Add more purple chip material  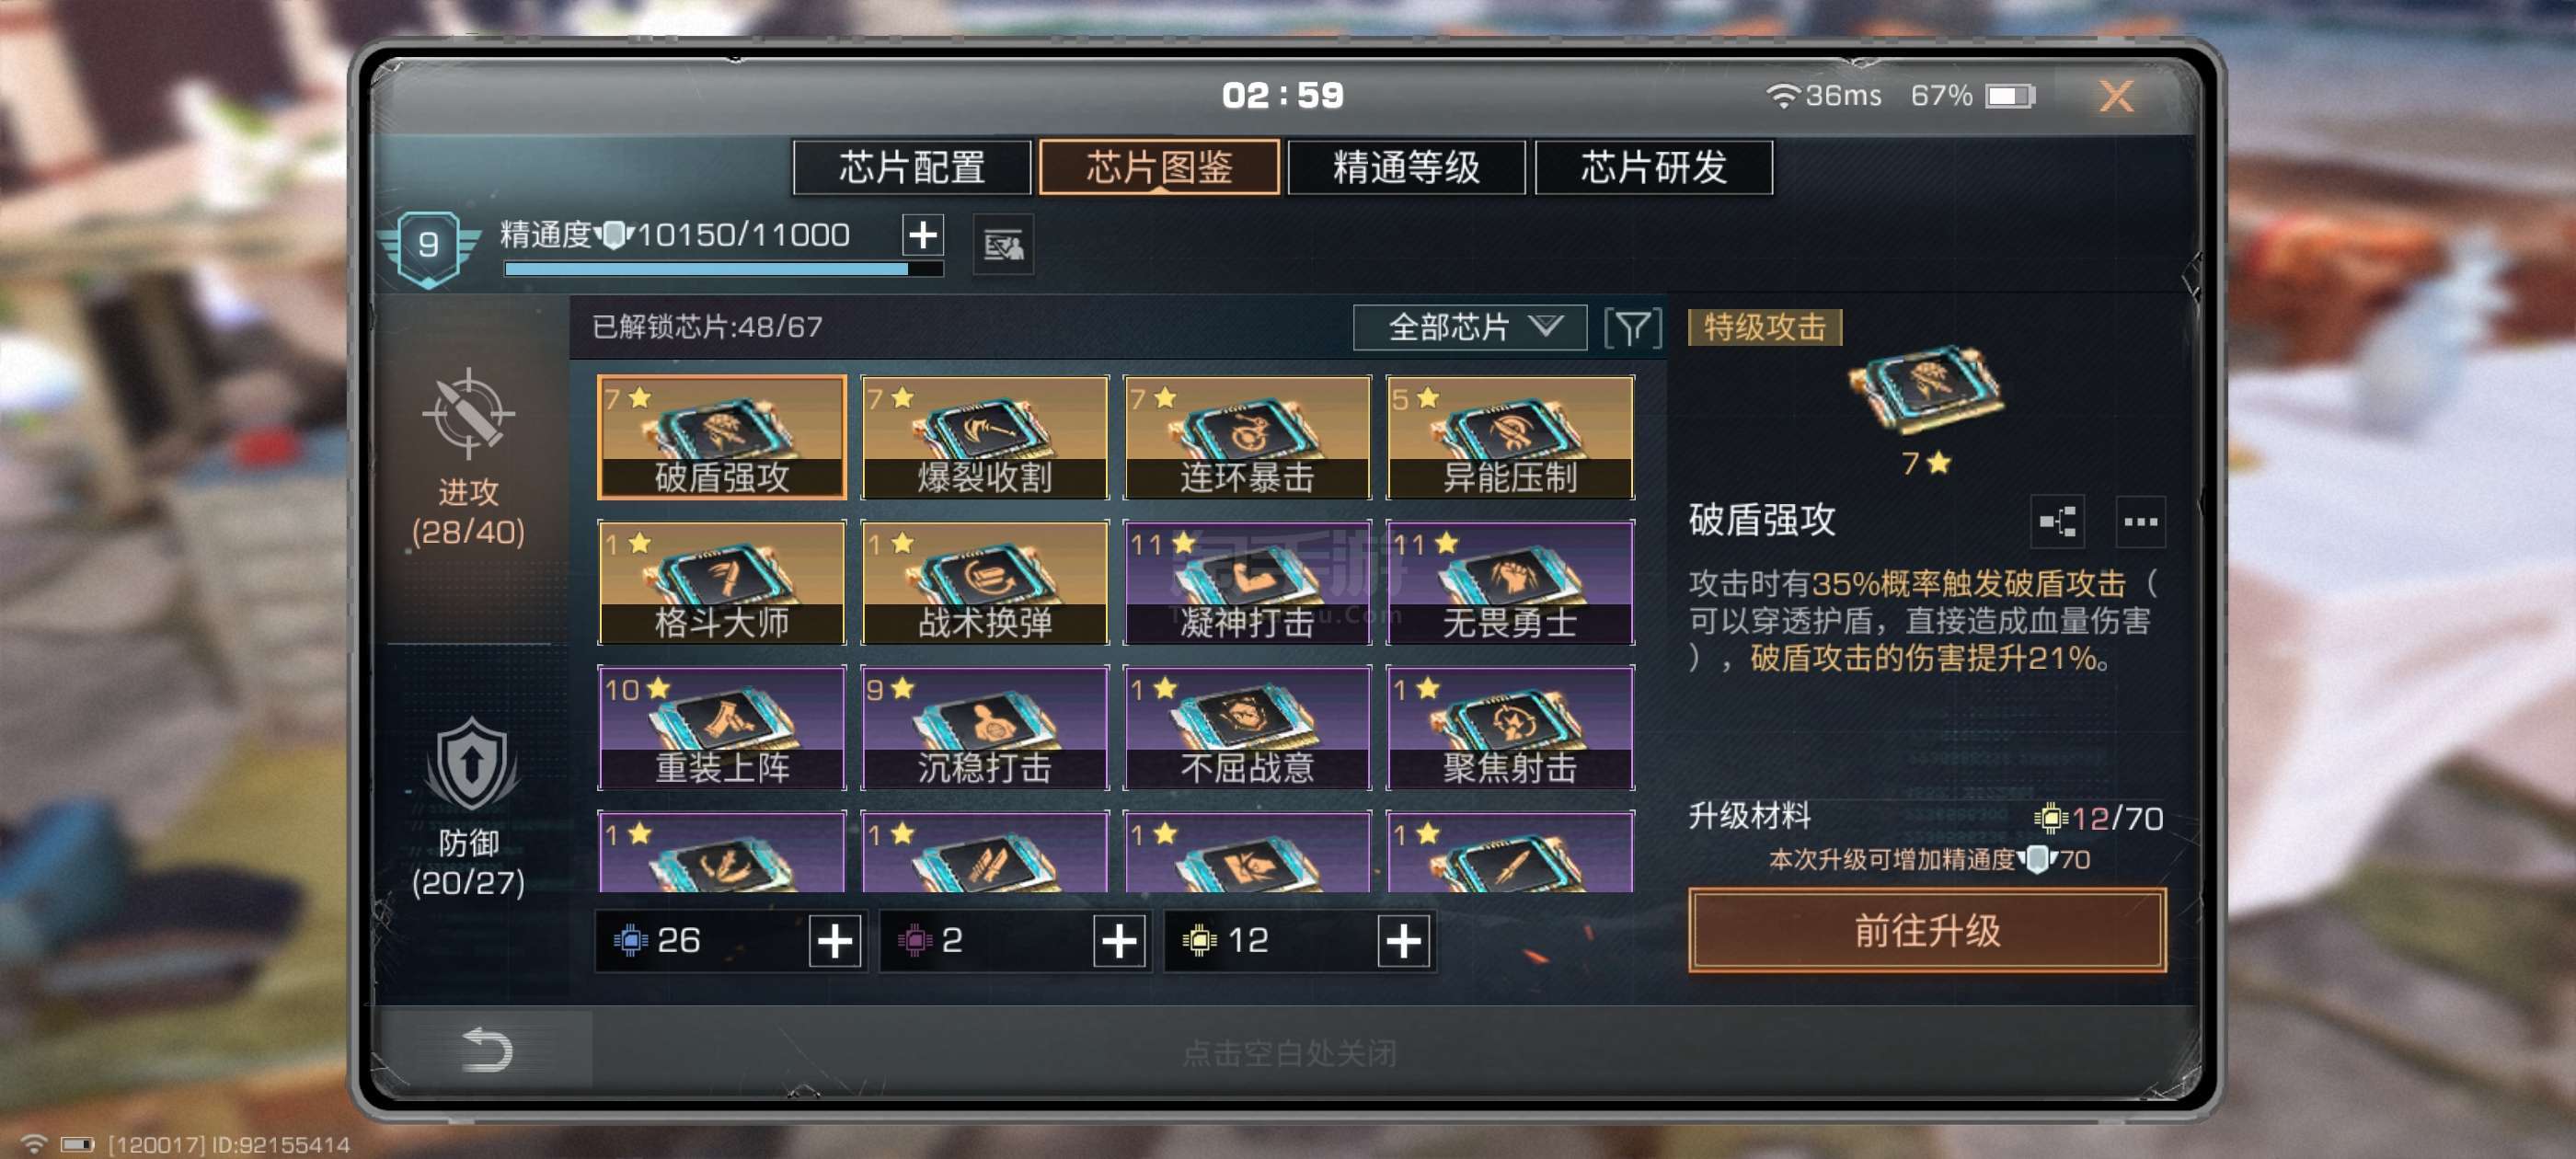pyautogui.click(x=1119, y=941)
